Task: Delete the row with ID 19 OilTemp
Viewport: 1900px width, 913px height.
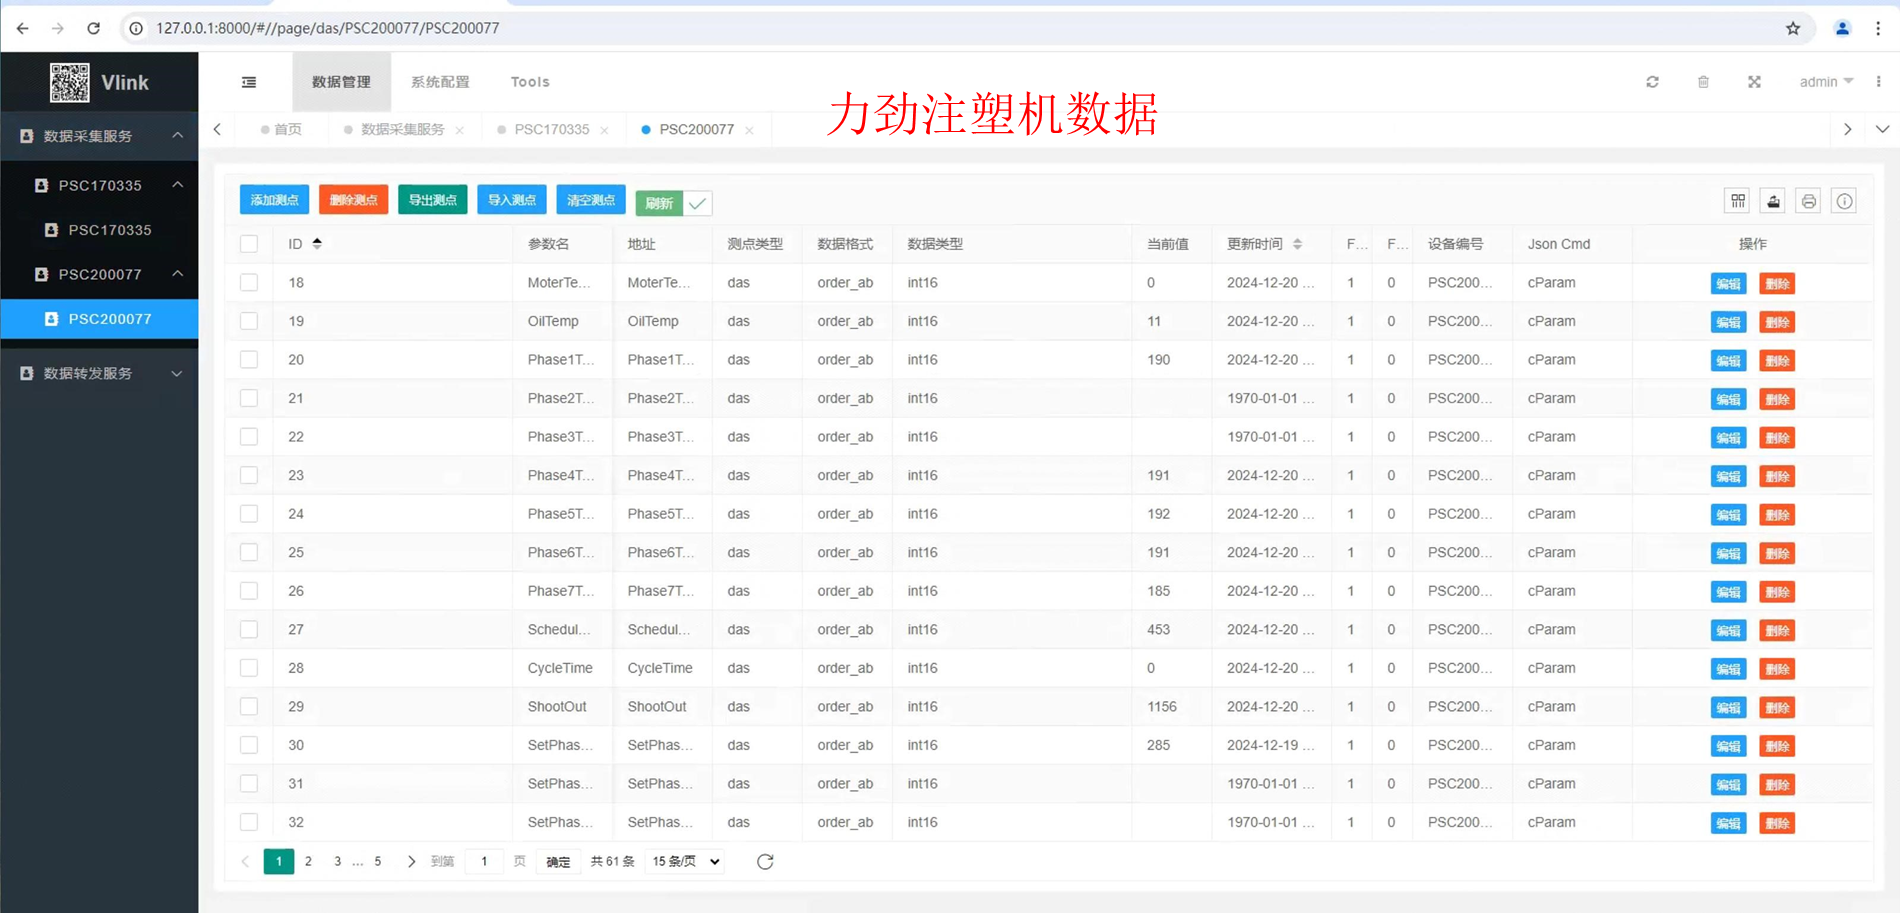Action: click(1777, 322)
